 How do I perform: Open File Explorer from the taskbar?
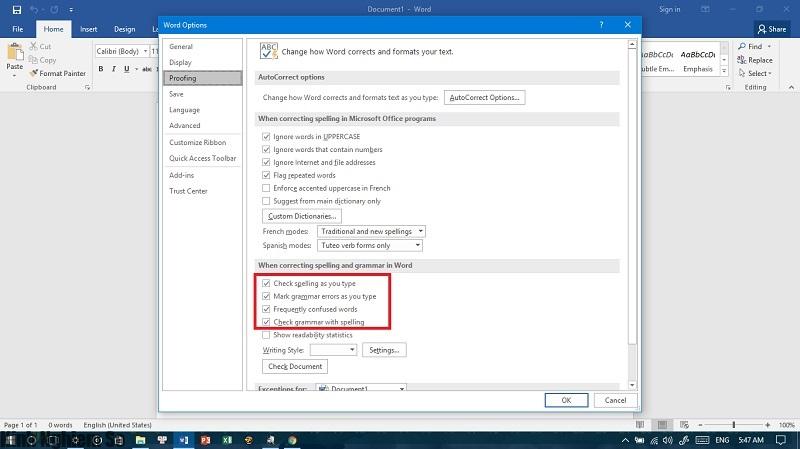pos(140,440)
